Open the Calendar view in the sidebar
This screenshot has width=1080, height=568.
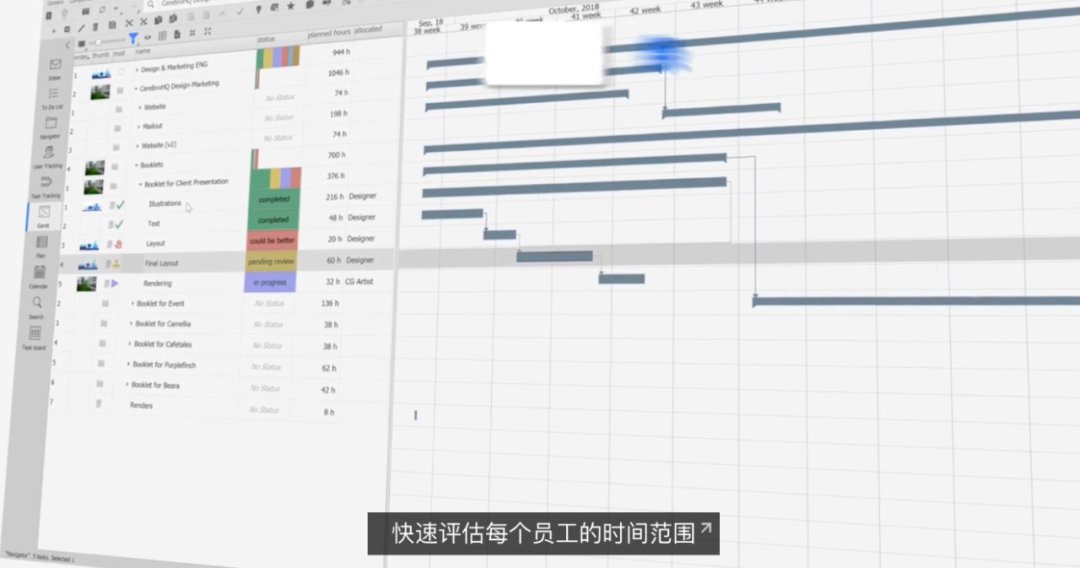coord(39,276)
